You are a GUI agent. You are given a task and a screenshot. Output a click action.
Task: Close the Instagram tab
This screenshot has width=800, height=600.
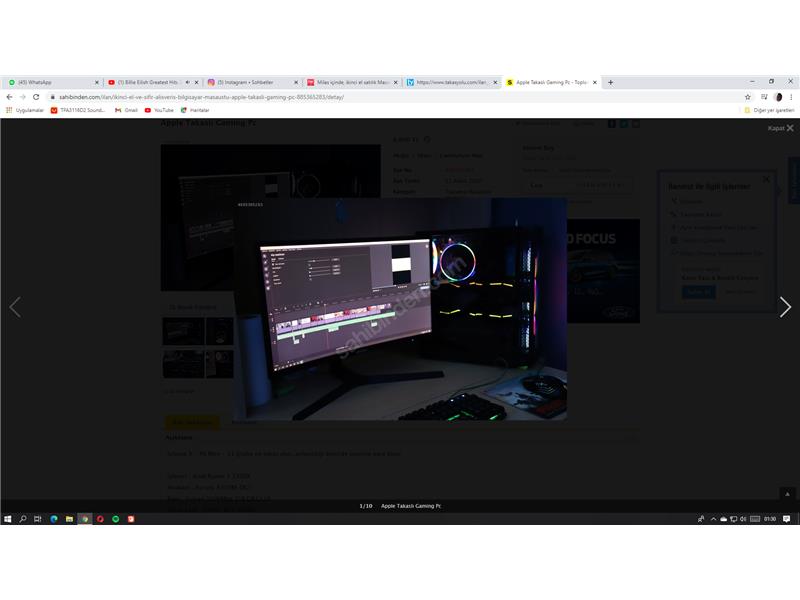[x=296, y=82]
